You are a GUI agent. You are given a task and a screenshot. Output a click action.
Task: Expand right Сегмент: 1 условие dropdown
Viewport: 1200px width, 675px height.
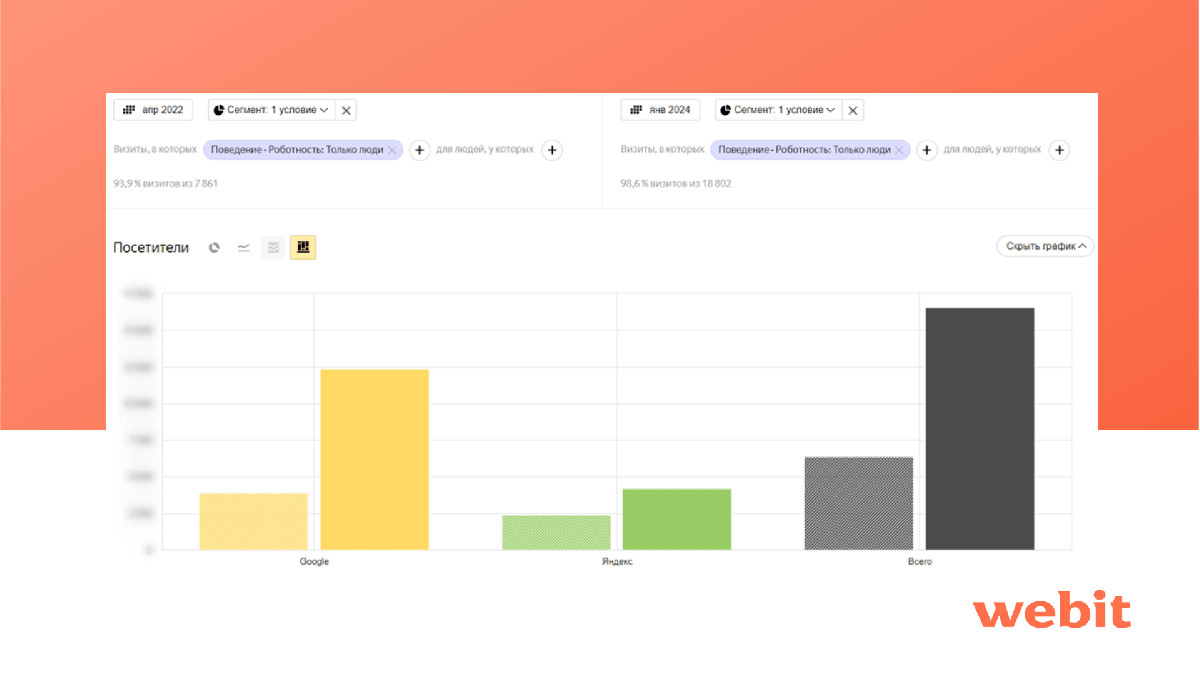click(778, 110)
